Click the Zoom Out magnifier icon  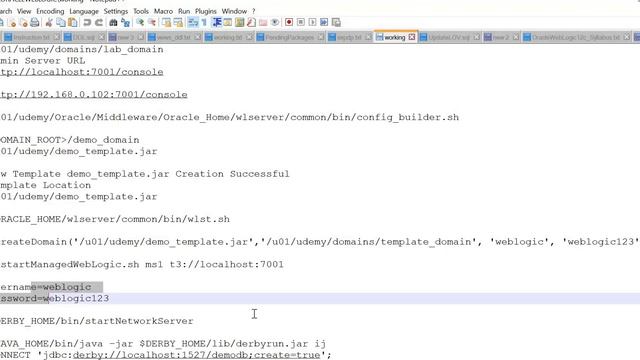click(x=152, y=22)
